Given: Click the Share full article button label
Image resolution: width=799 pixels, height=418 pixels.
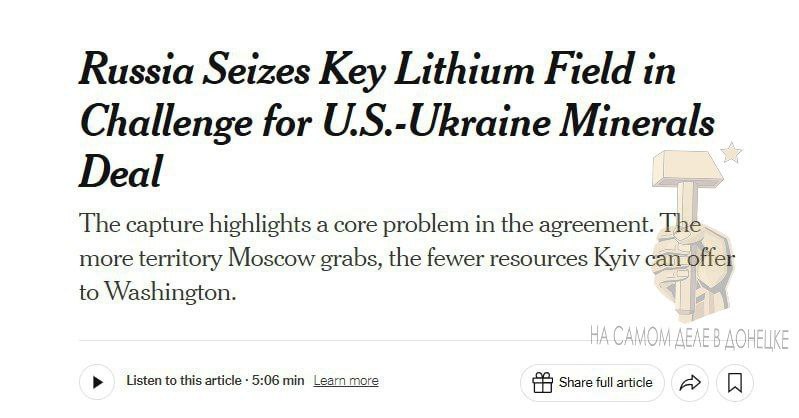Looking at the screenshot, I should (x=605, y=382).
